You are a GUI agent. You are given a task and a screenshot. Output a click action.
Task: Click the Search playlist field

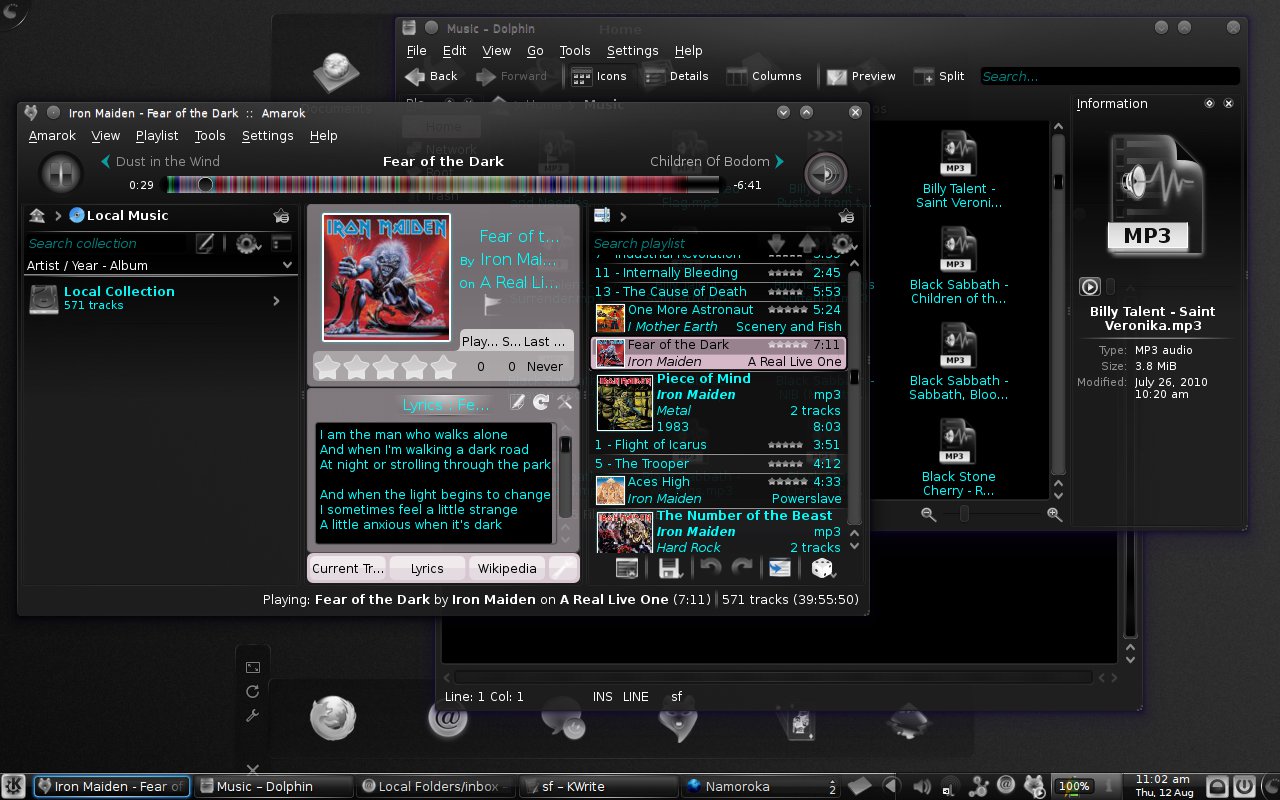click(x=676, y=243)
